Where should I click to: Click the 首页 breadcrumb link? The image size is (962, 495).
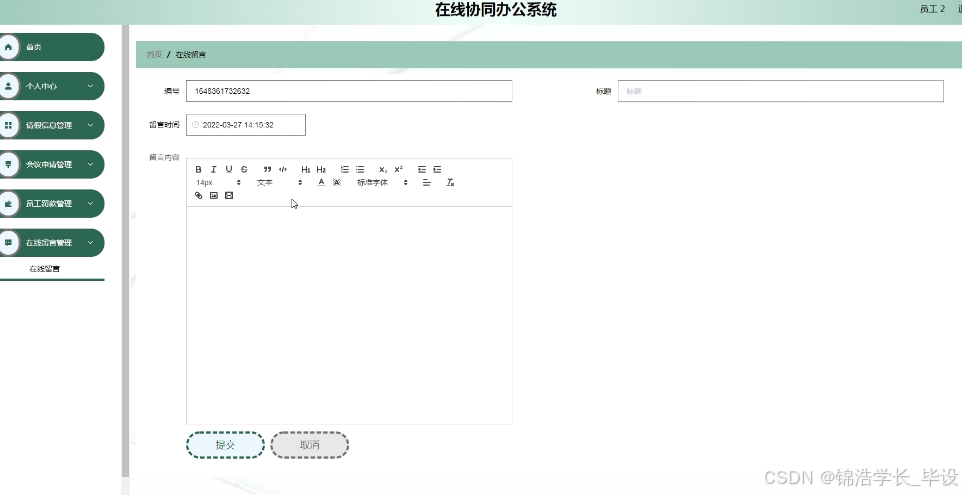click(154, 55)
